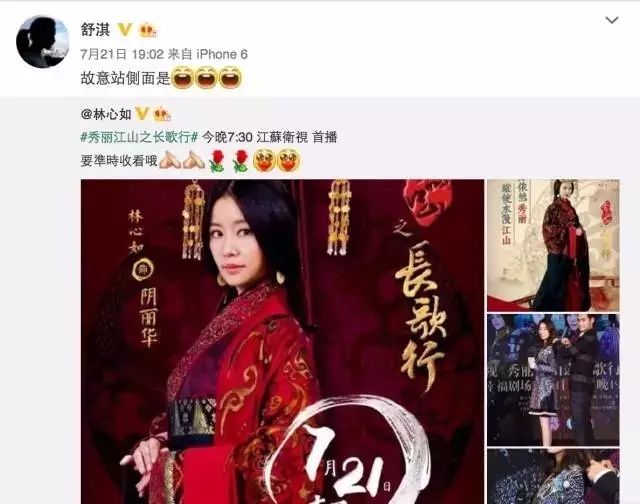Open 舒淇's profile avatar

(42, 42)
